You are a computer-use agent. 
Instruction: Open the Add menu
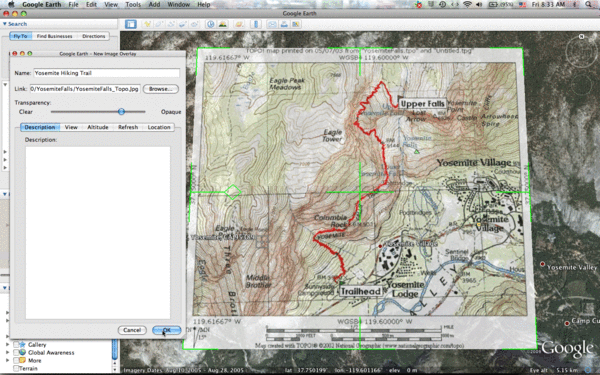[154, 4]
